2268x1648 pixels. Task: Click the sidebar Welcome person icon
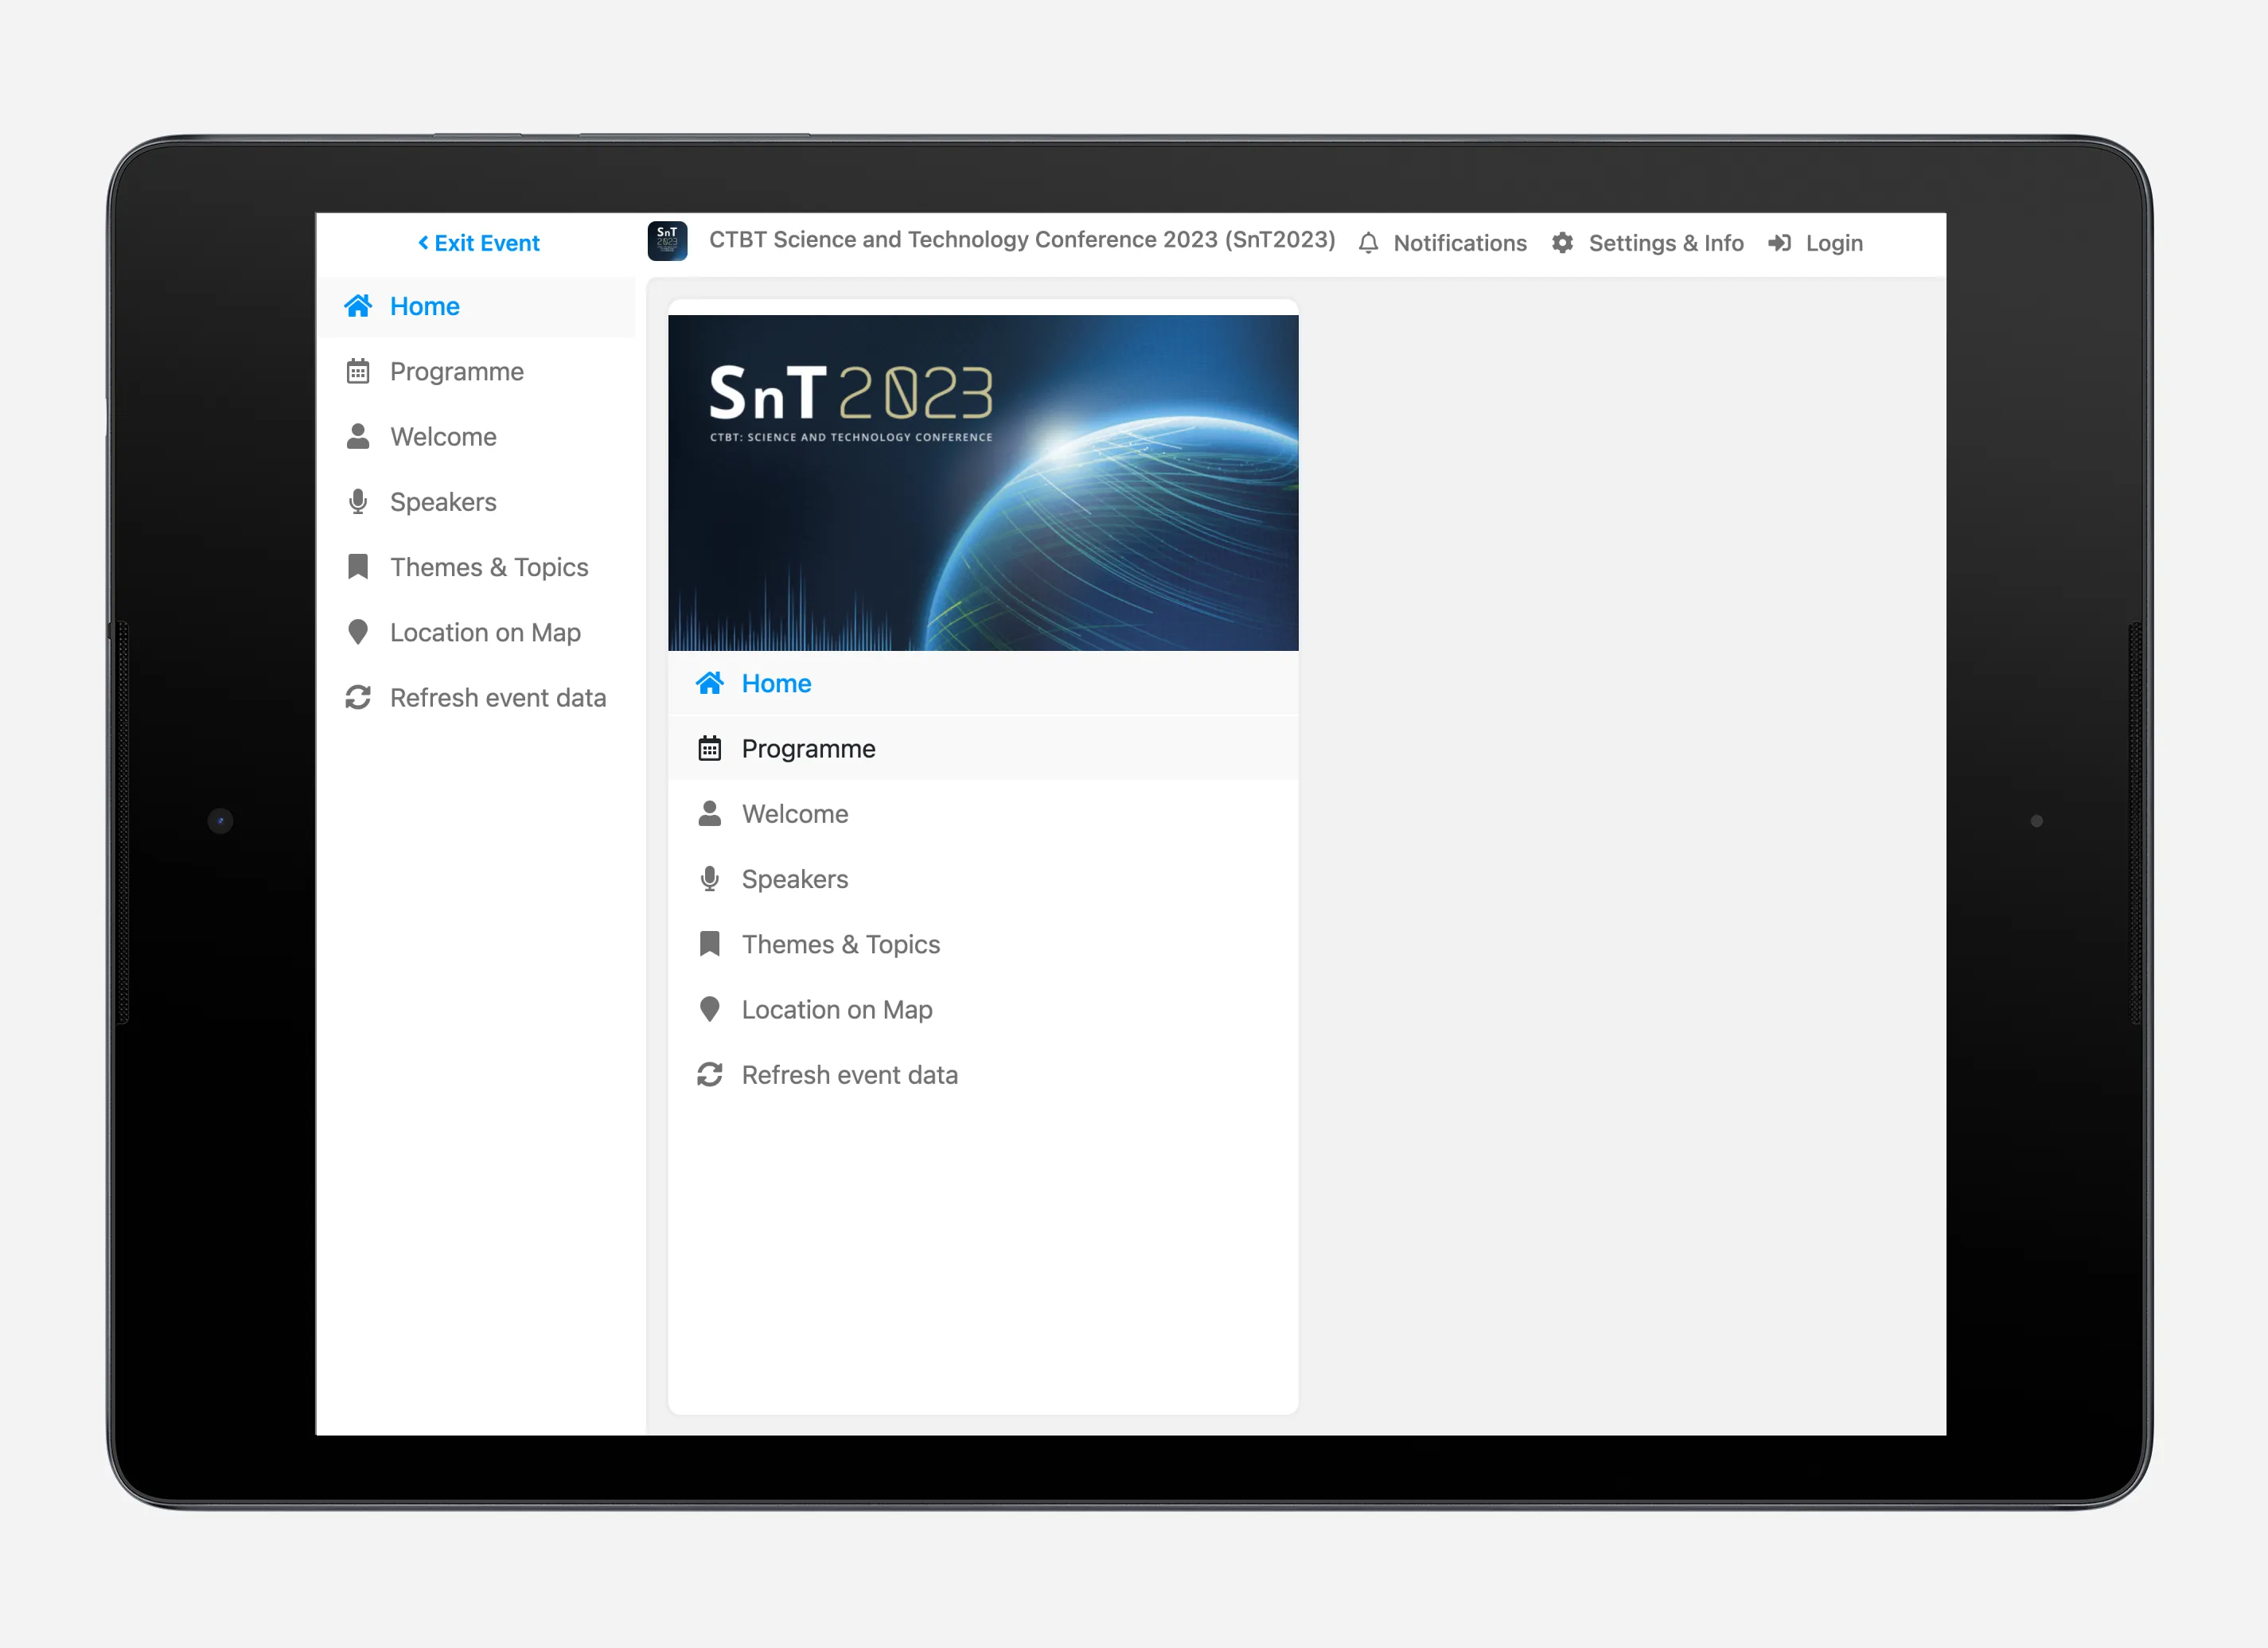358,436
